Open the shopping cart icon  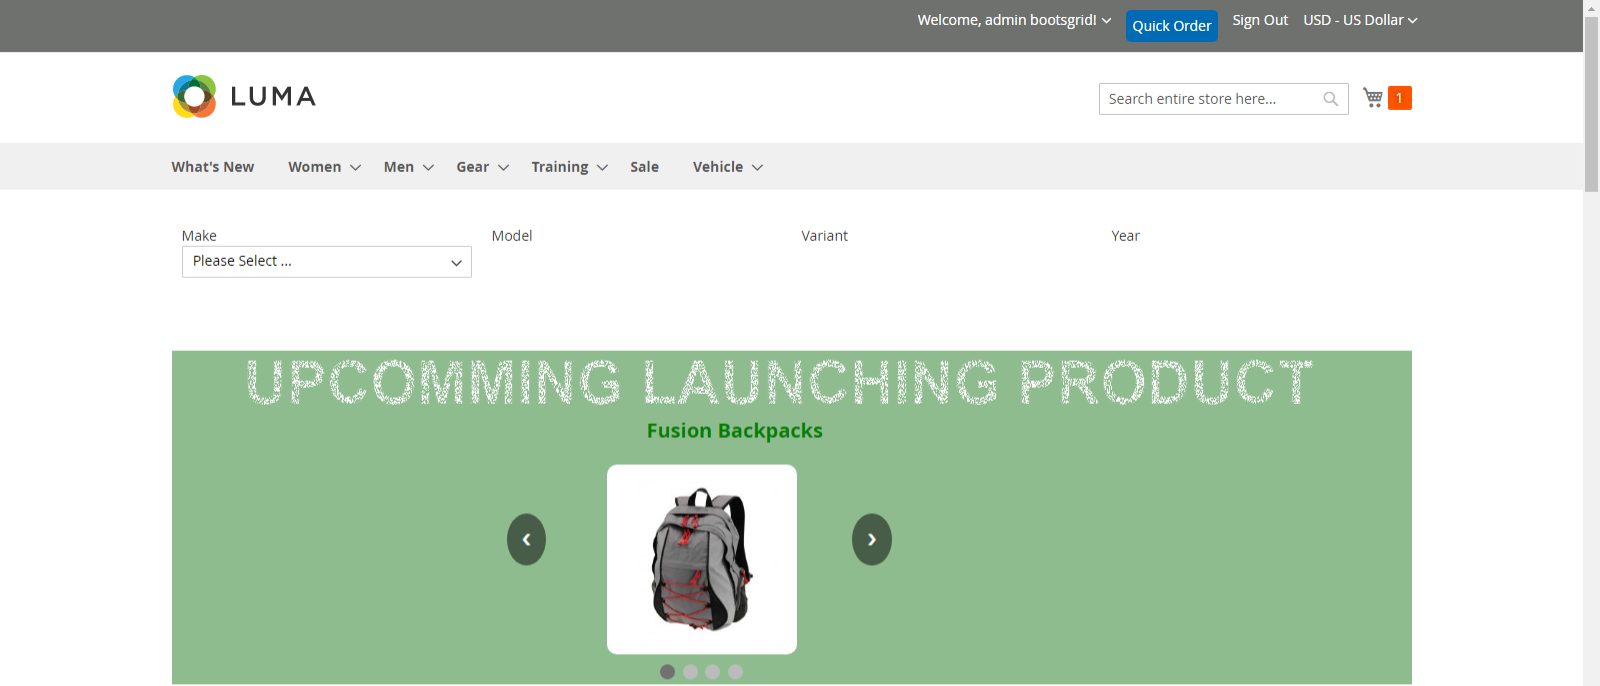[x=1373, y=97]
